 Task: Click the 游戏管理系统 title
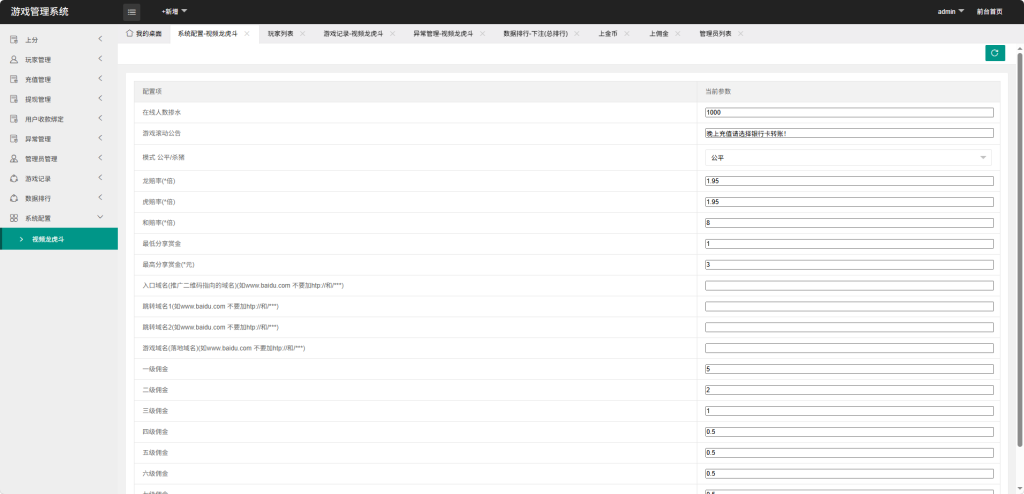click(x=39, y=12)
